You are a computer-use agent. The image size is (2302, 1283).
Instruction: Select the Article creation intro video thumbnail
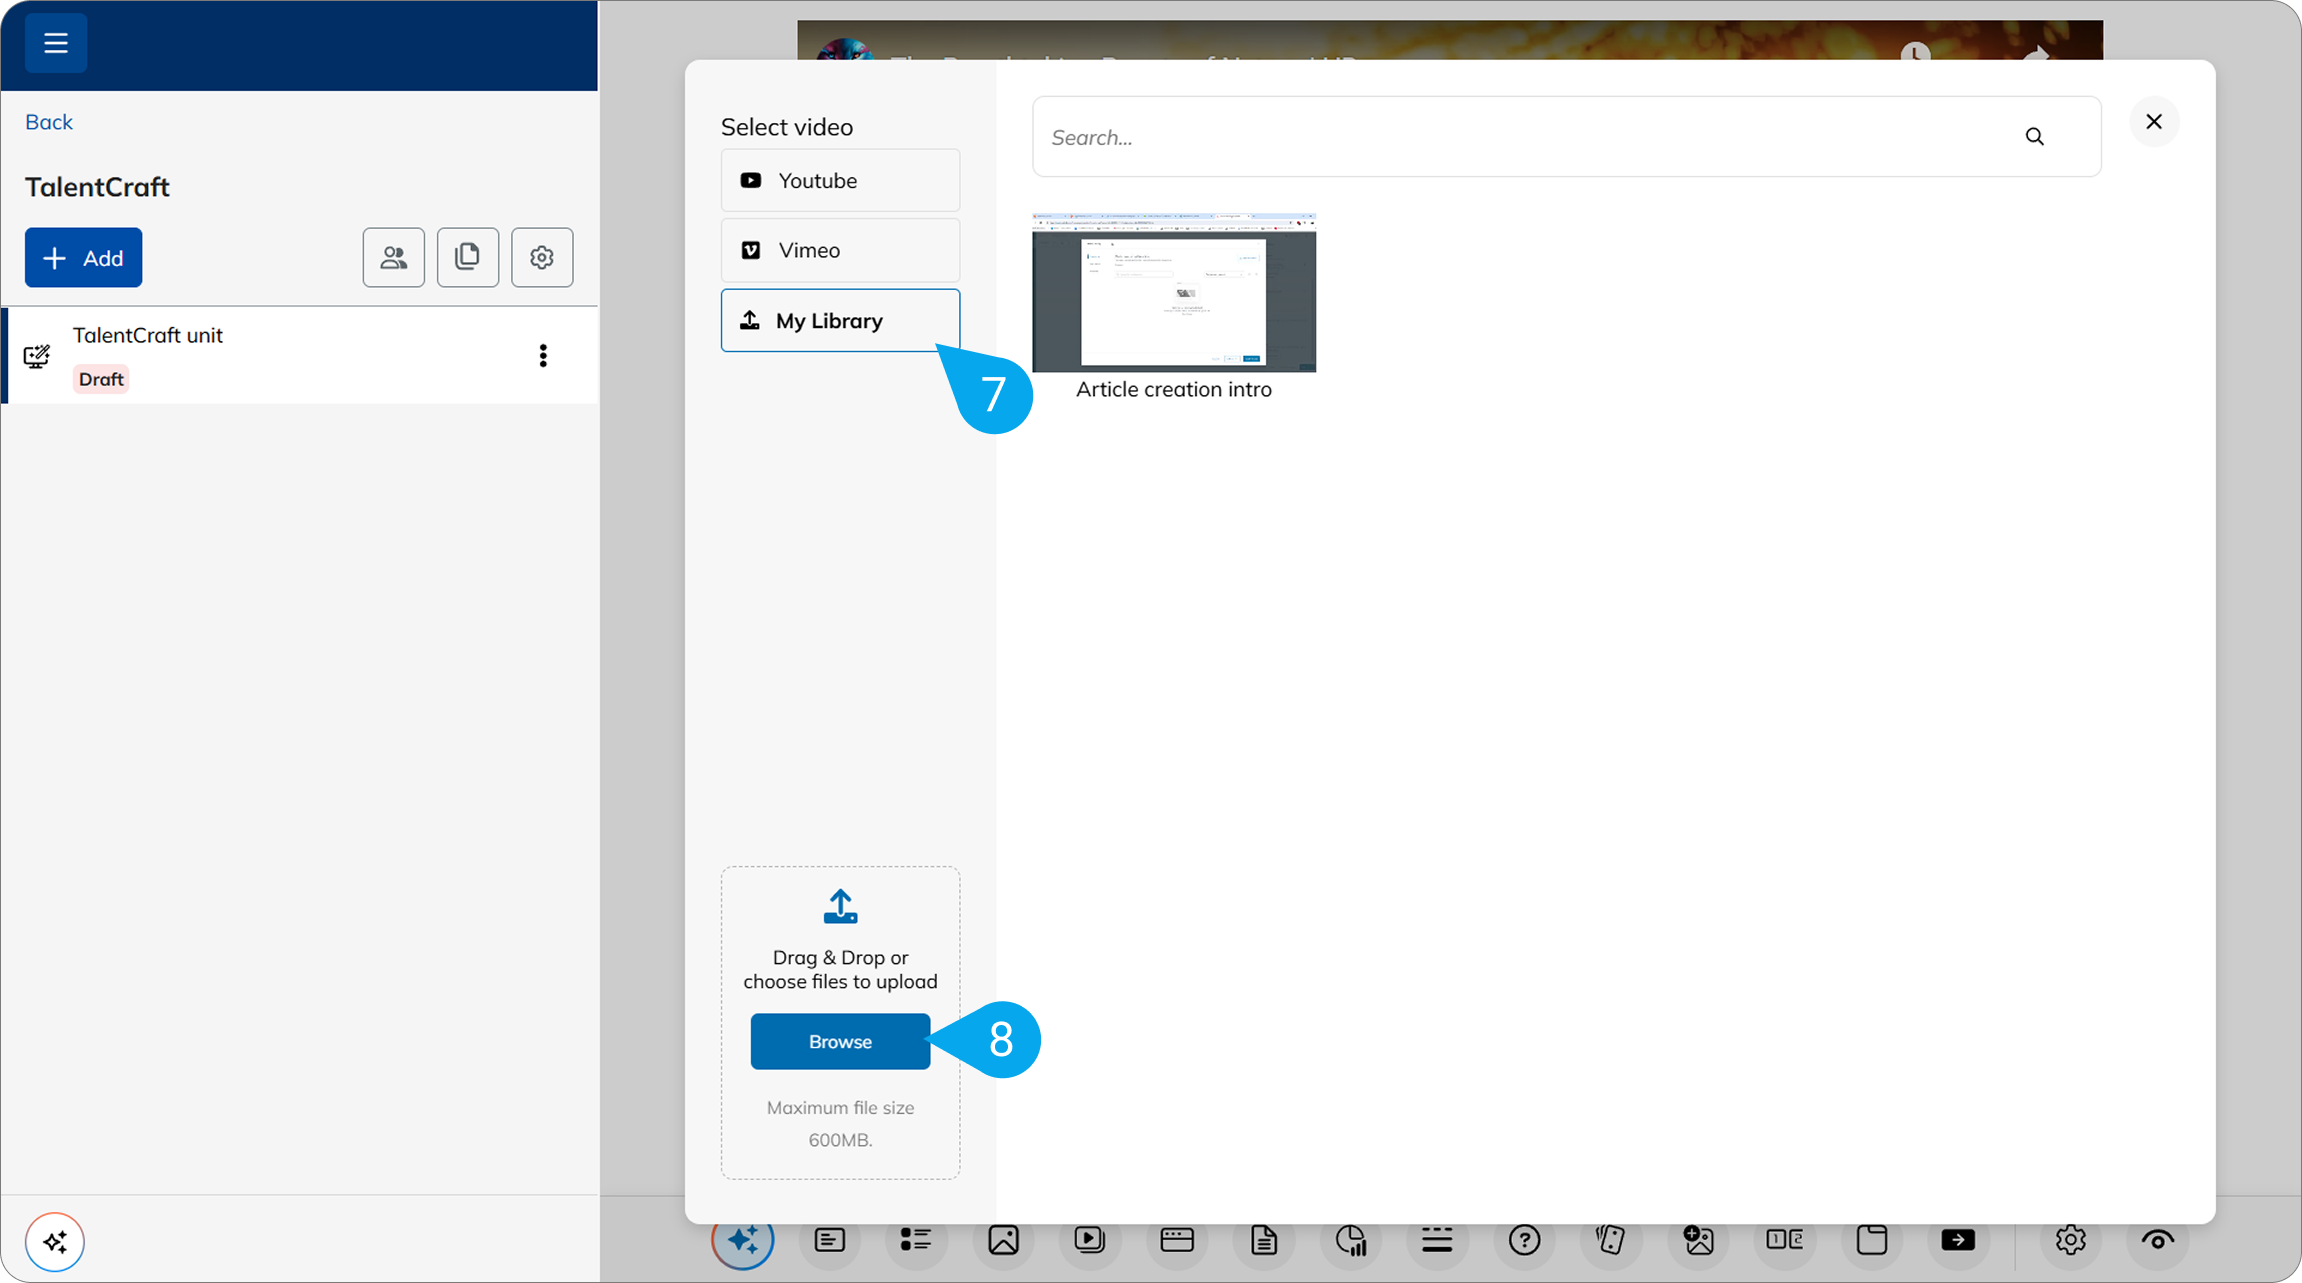[x=1174, y=292]
